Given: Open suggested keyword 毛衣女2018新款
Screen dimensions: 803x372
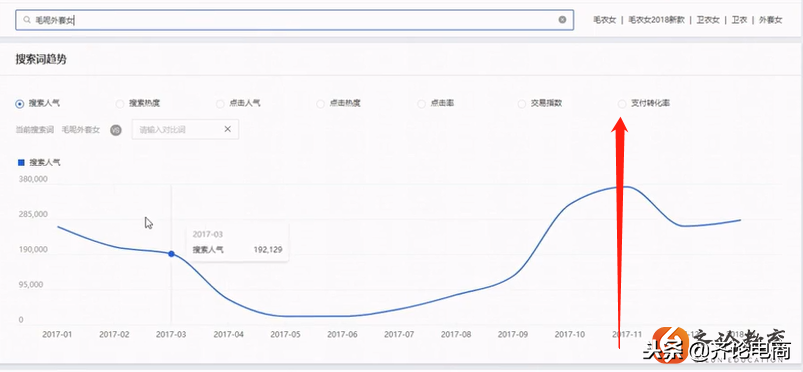Looking at the screenshot, I should pyautogui.click(x=656, y=20).
